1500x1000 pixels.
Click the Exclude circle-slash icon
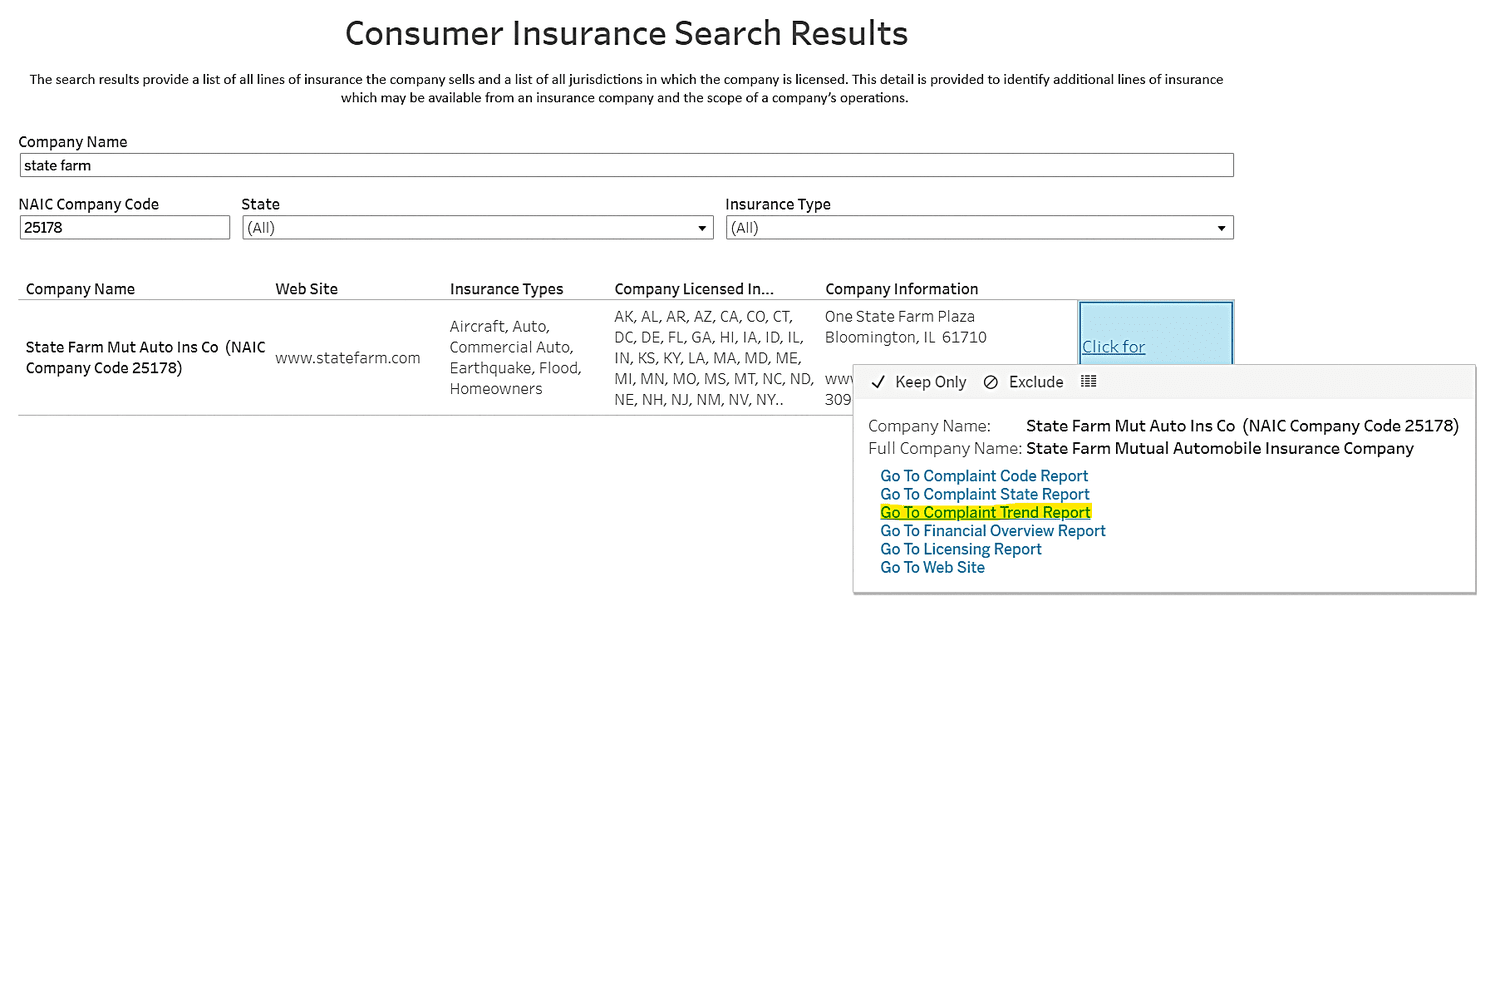[x=991, y=382]
